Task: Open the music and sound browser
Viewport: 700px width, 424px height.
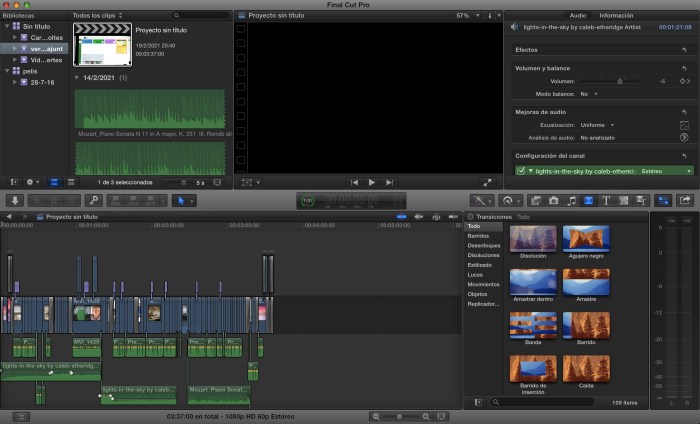Action: pyautogui.click(x=571, y=200)
